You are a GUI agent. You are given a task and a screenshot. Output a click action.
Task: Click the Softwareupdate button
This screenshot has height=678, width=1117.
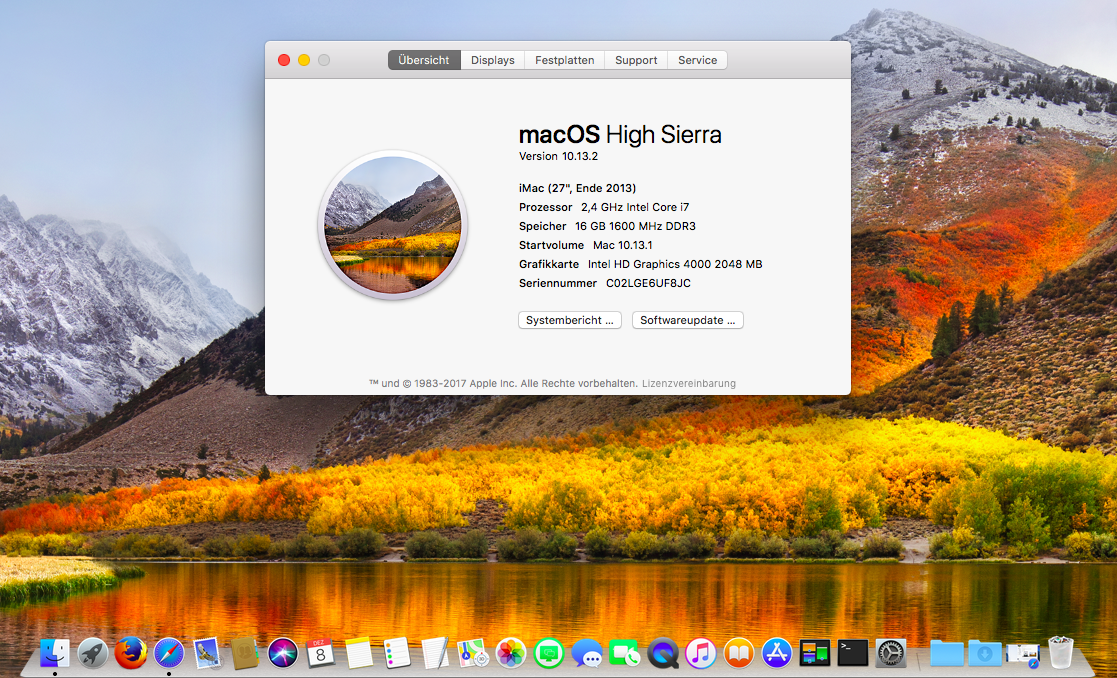pos(687,320)
